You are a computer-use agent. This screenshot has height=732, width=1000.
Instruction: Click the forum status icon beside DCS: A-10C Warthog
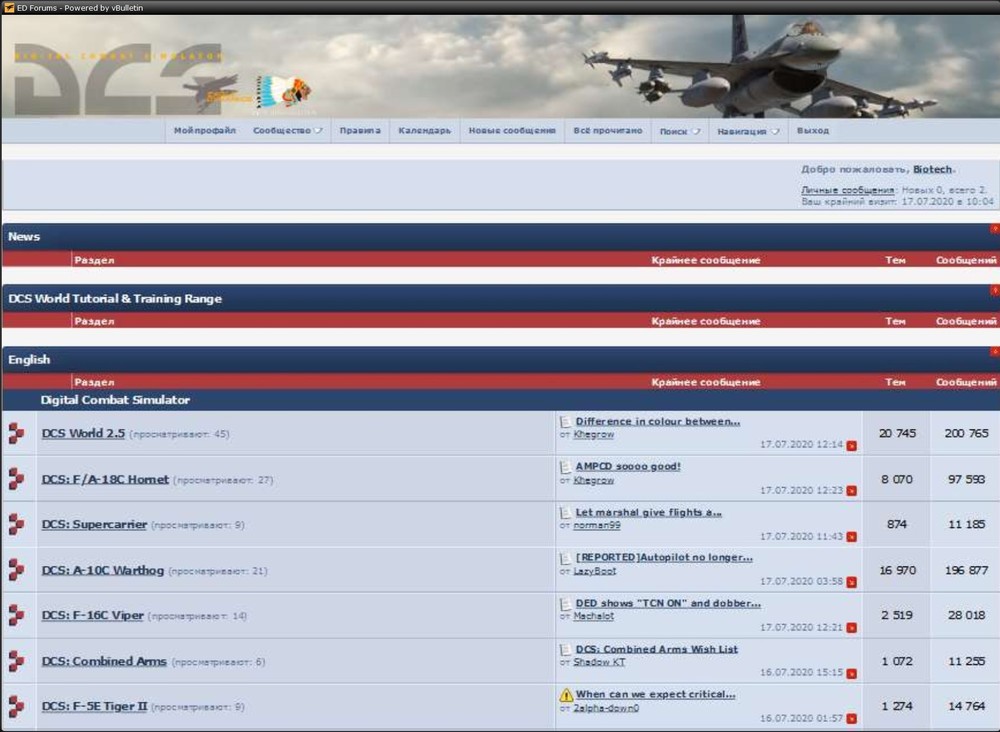tap(17, 570)
